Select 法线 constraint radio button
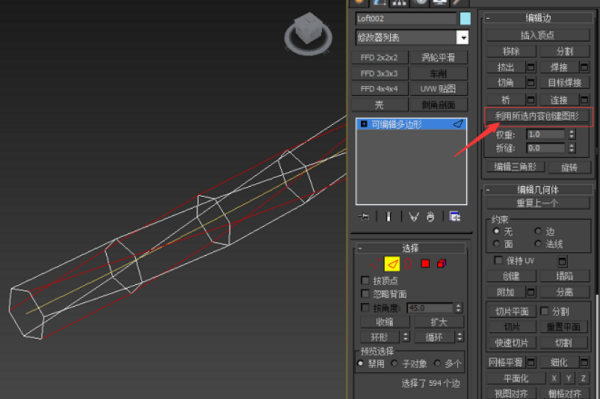Image resolution: width=600 pixels, height=399 pixels. point(538,243)
